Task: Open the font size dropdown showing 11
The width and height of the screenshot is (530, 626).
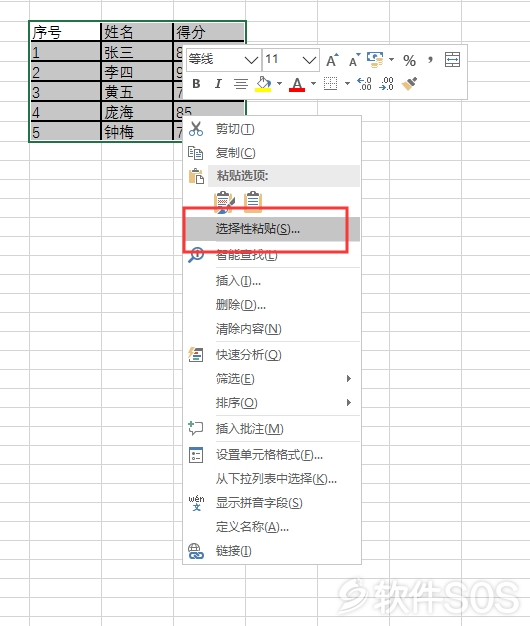Action: click(x=291, y=60)
